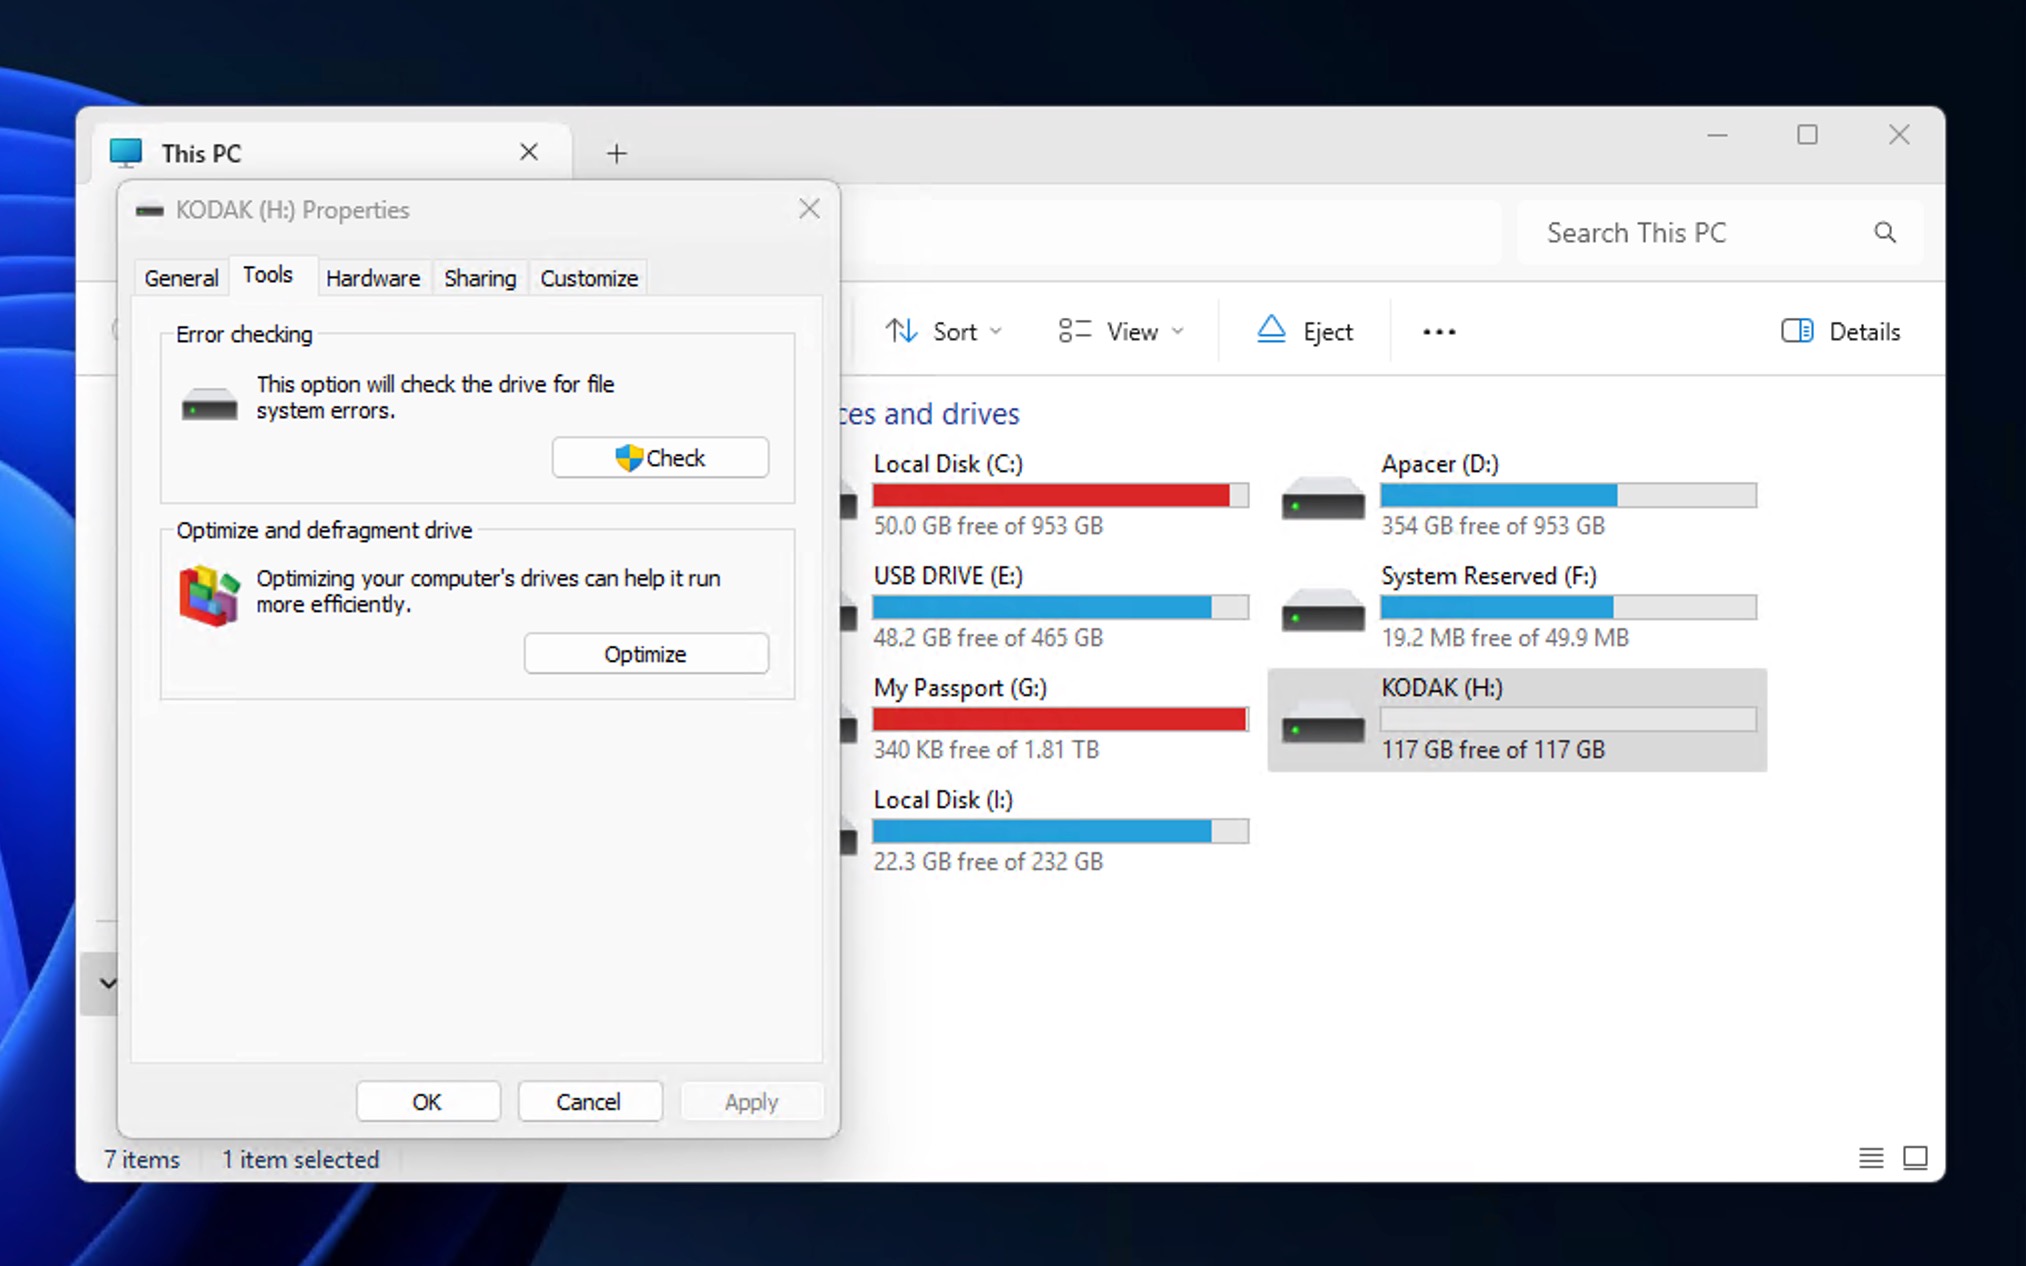Click '340 KB free of 1.81 TB' text
The width and height of the screenshot is (2026, 1266).
[x=986, y=750]
